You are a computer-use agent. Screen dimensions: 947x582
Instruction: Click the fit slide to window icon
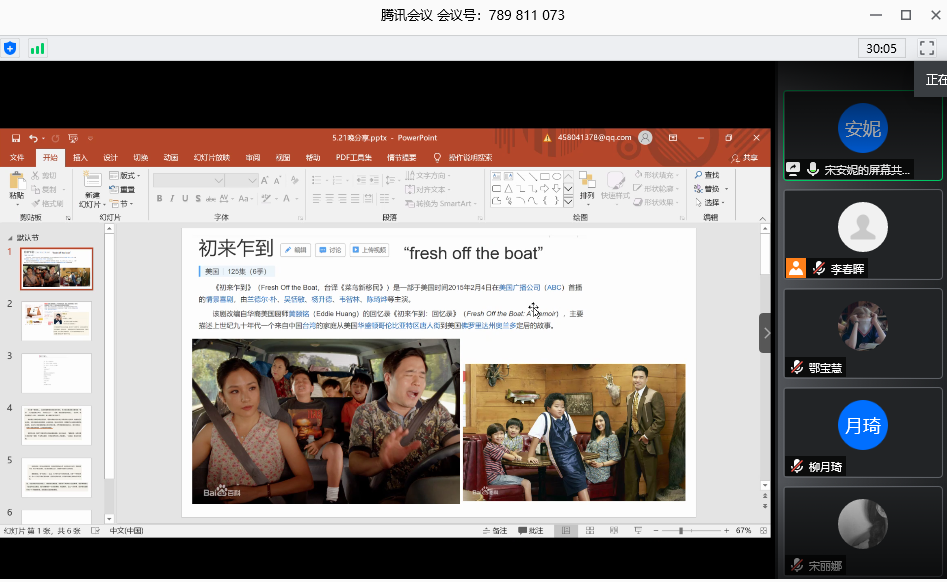[x=763, y=531]
